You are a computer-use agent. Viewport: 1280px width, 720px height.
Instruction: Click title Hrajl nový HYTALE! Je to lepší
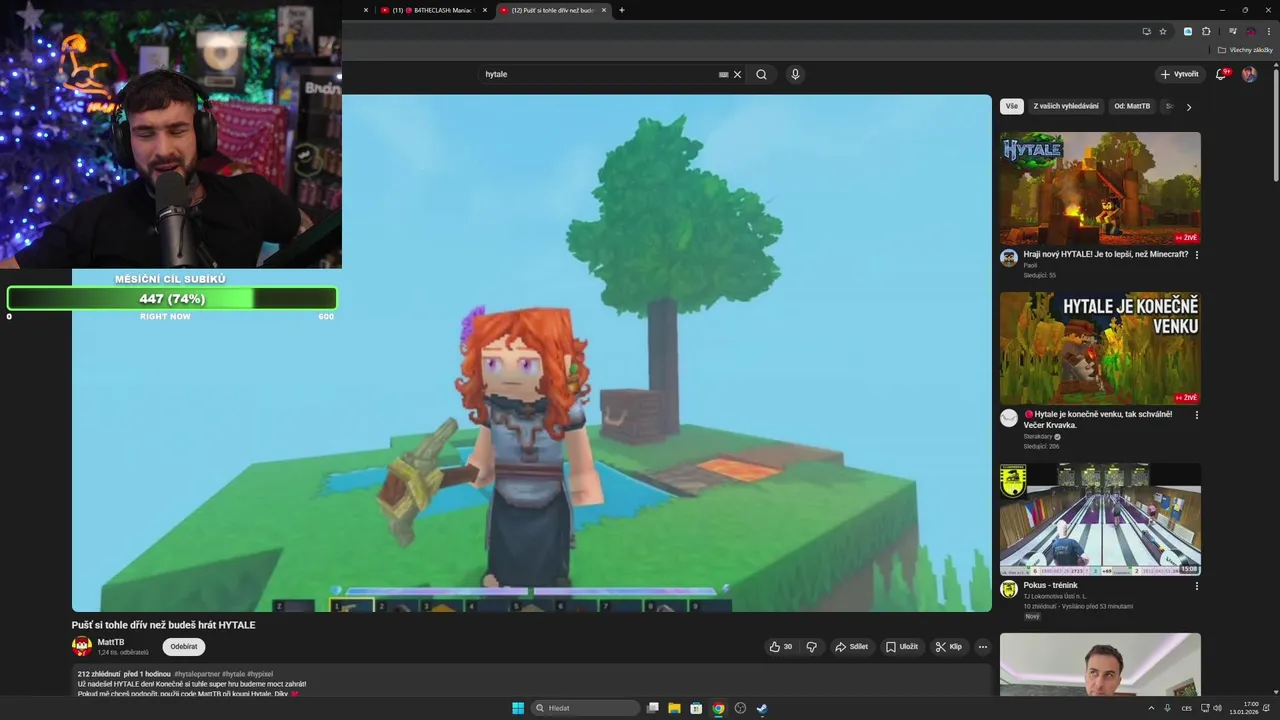(1106, 254)
